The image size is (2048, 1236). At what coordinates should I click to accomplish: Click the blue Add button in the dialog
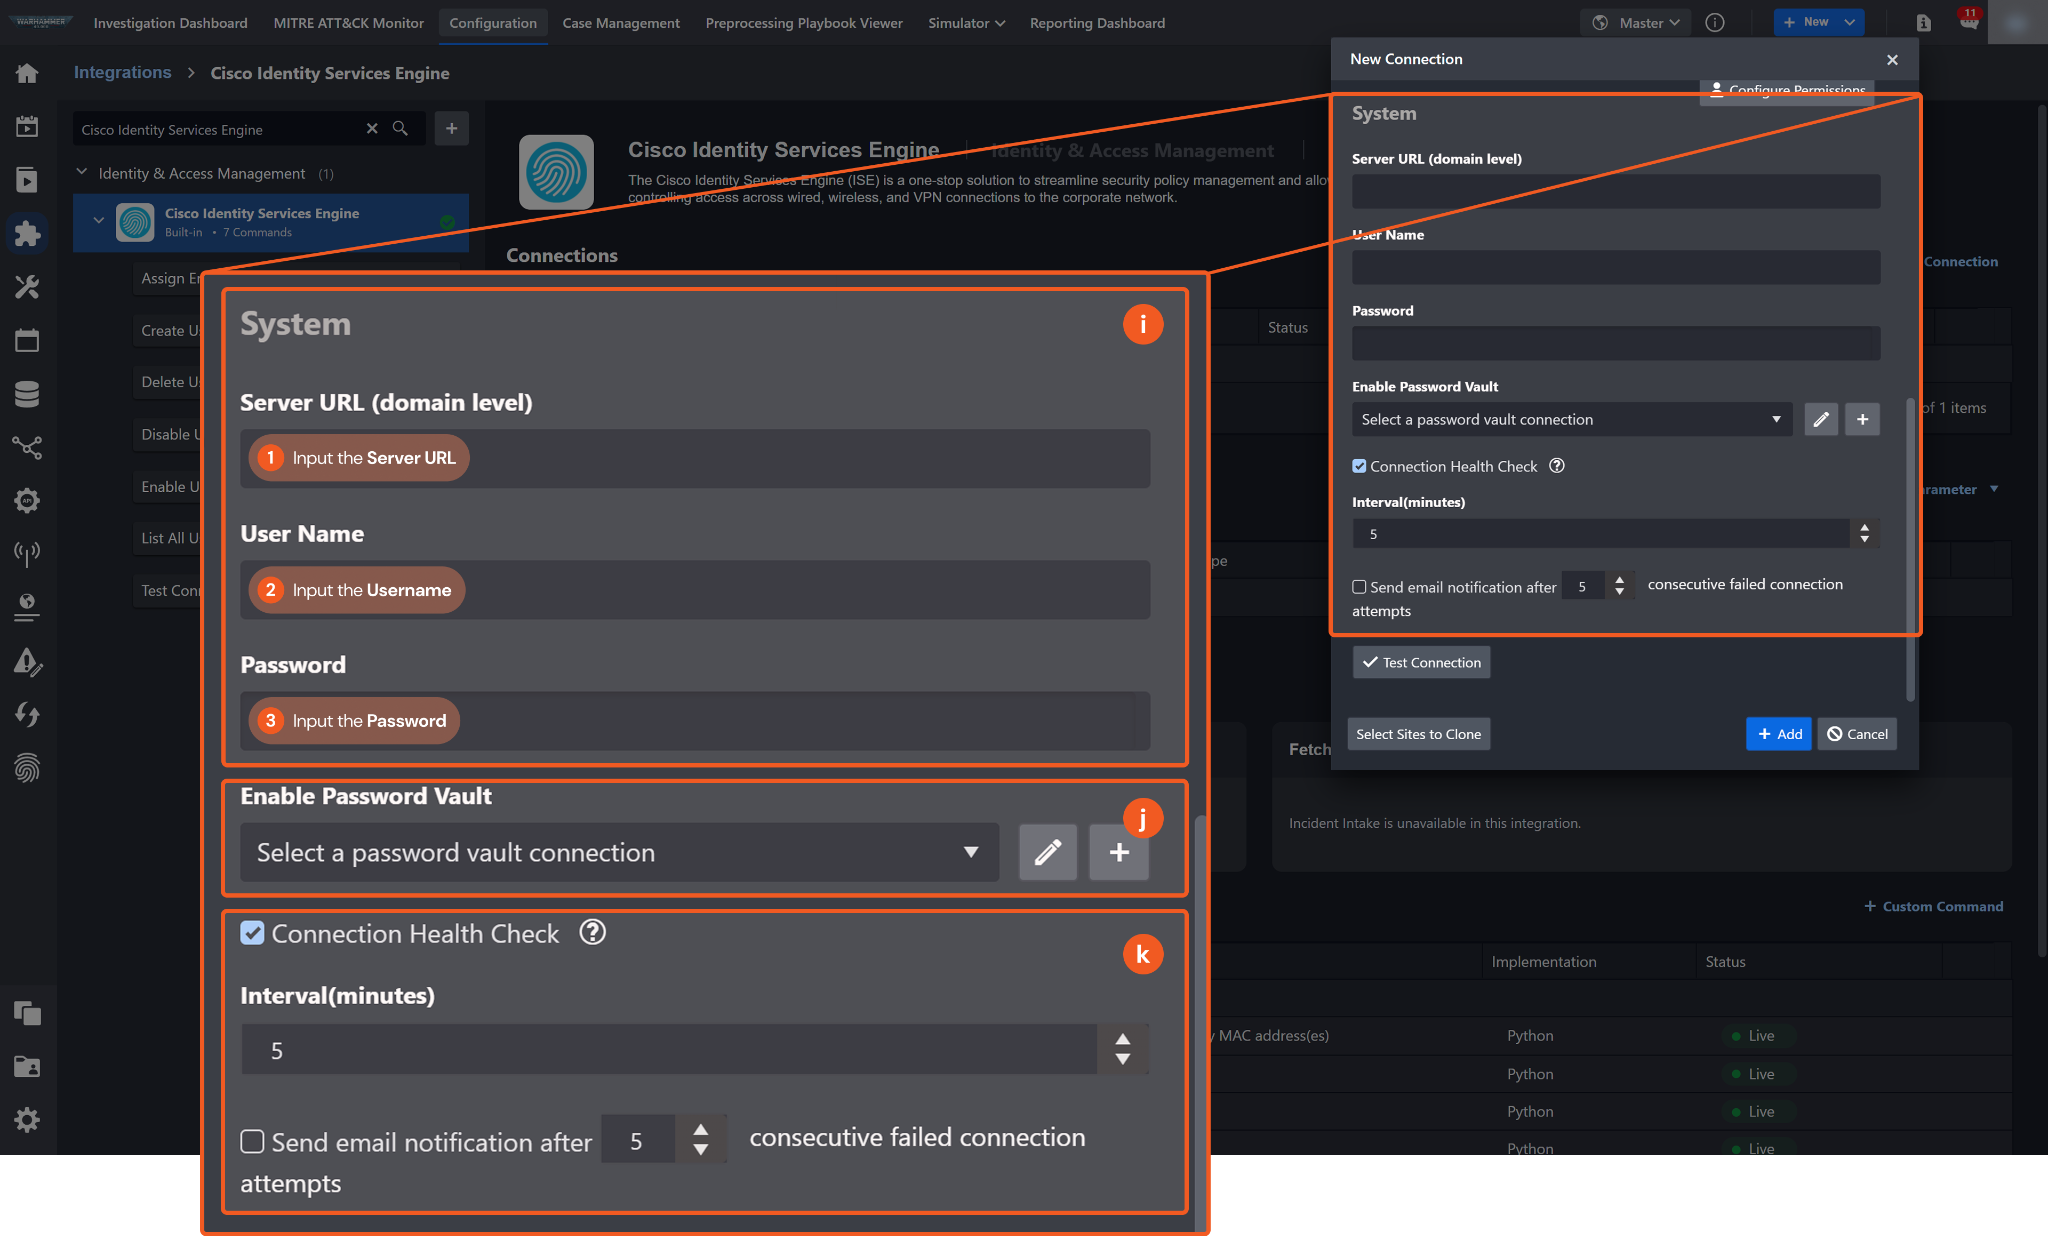pyautogui.click(x=1778, y=734)
